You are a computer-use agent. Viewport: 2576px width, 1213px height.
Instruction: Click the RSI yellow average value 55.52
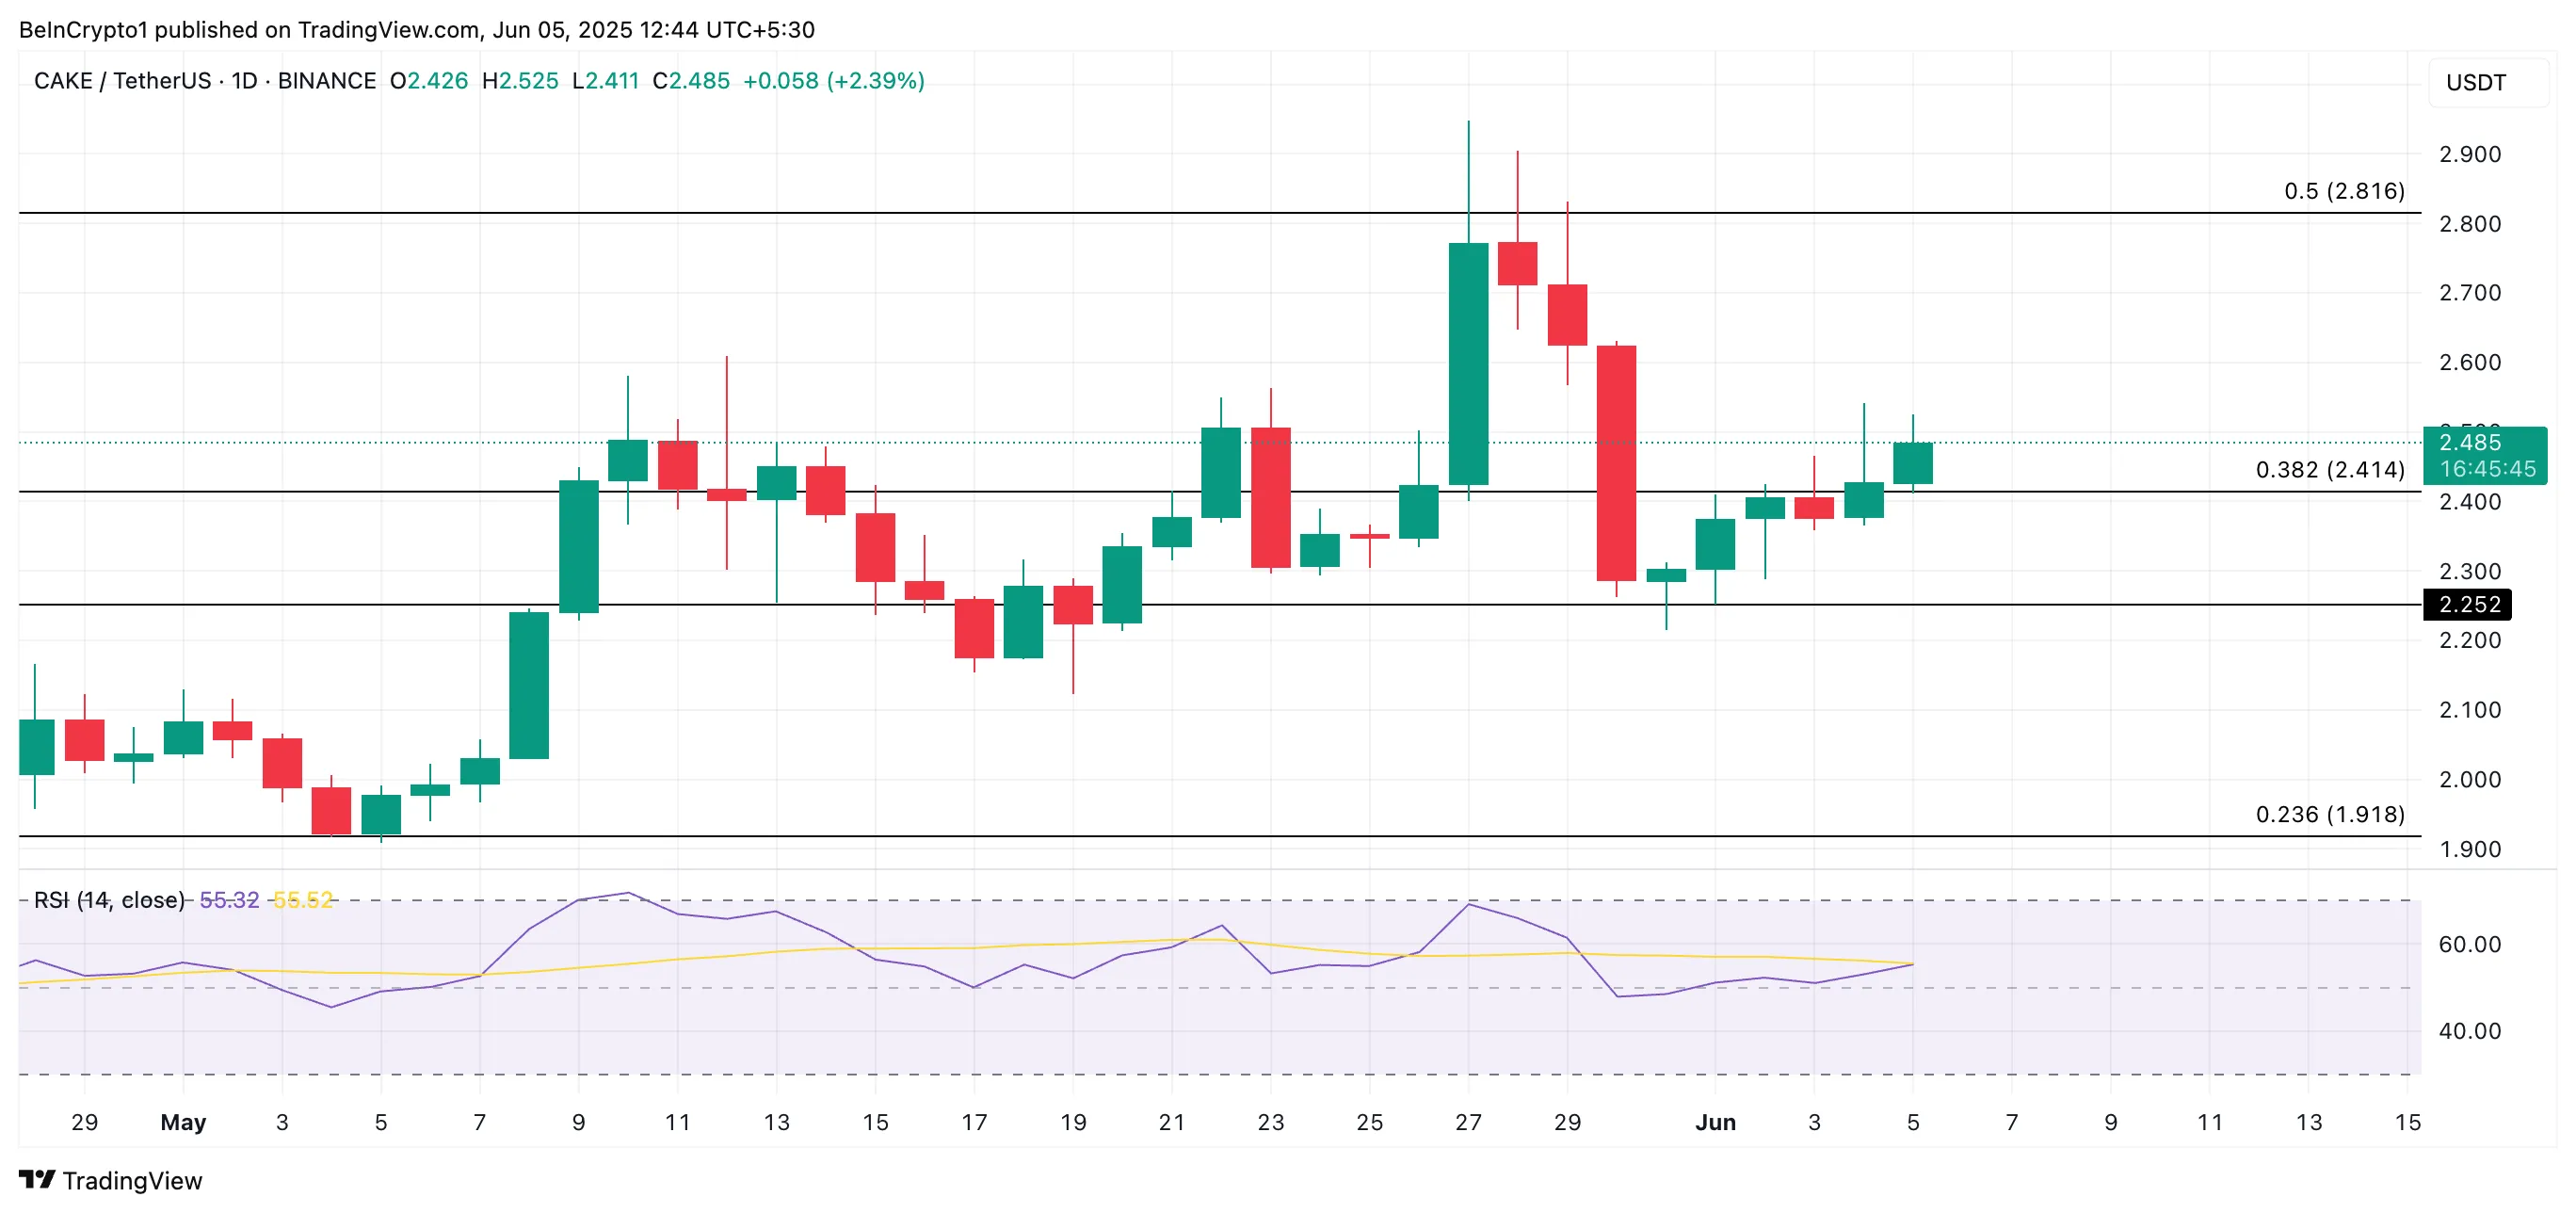[302, 900]
